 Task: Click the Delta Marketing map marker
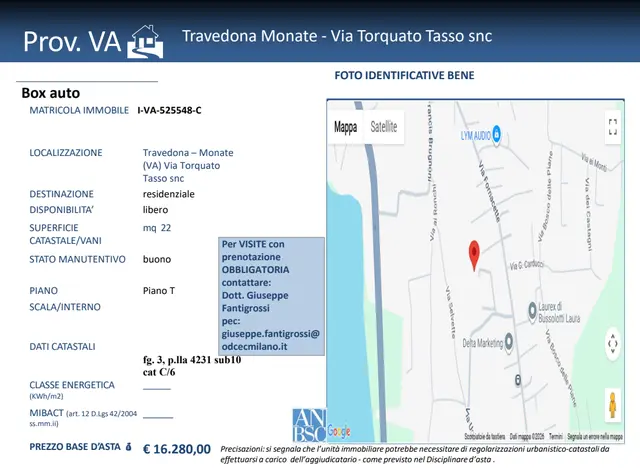(509, 342)
